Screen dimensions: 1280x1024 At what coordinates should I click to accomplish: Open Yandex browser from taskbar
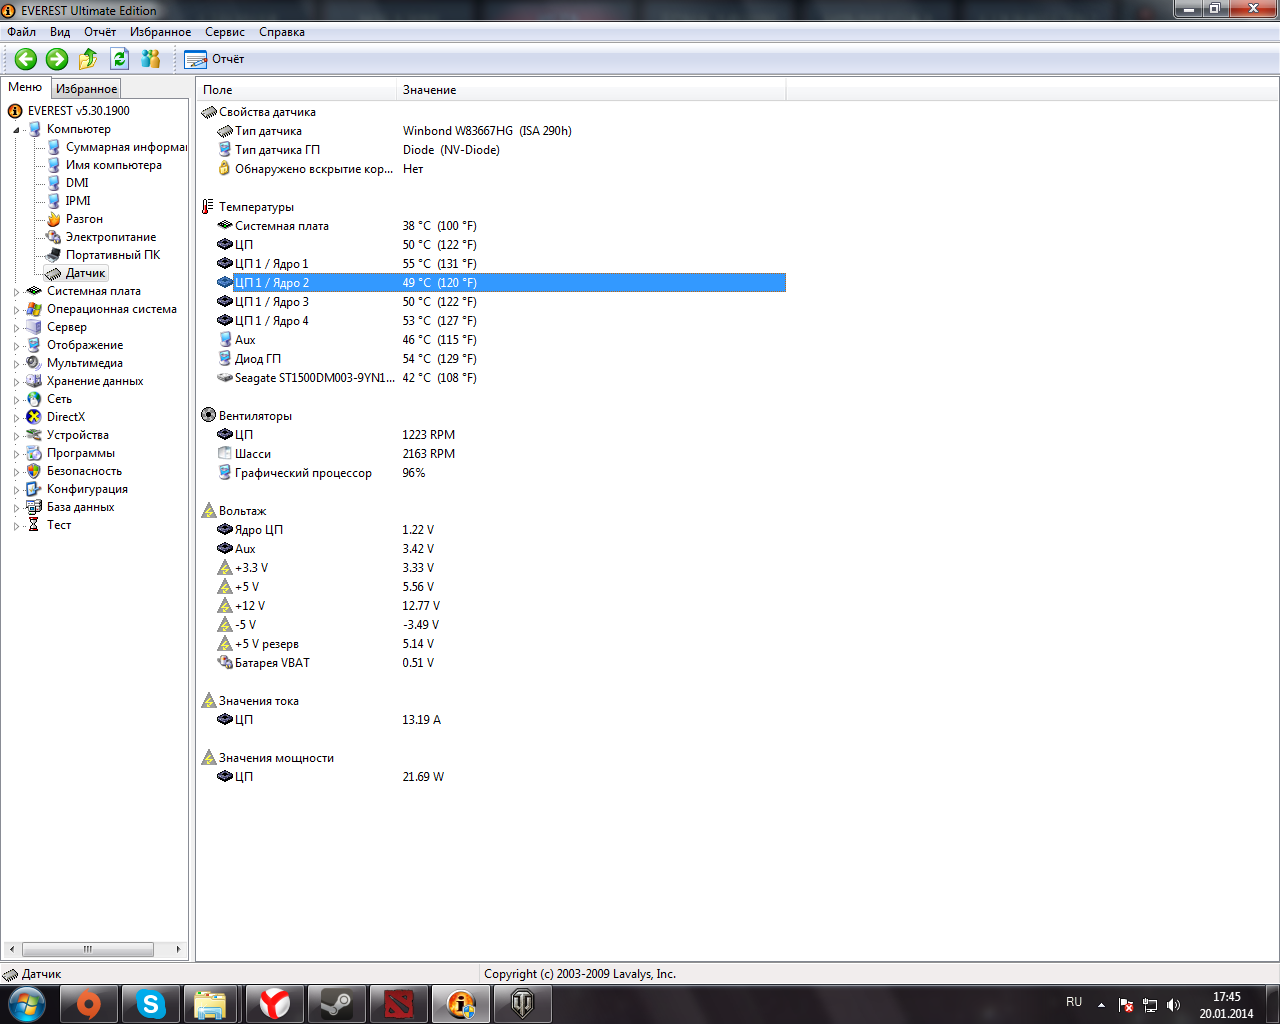pyautogui.click(x=274, y=1004)
